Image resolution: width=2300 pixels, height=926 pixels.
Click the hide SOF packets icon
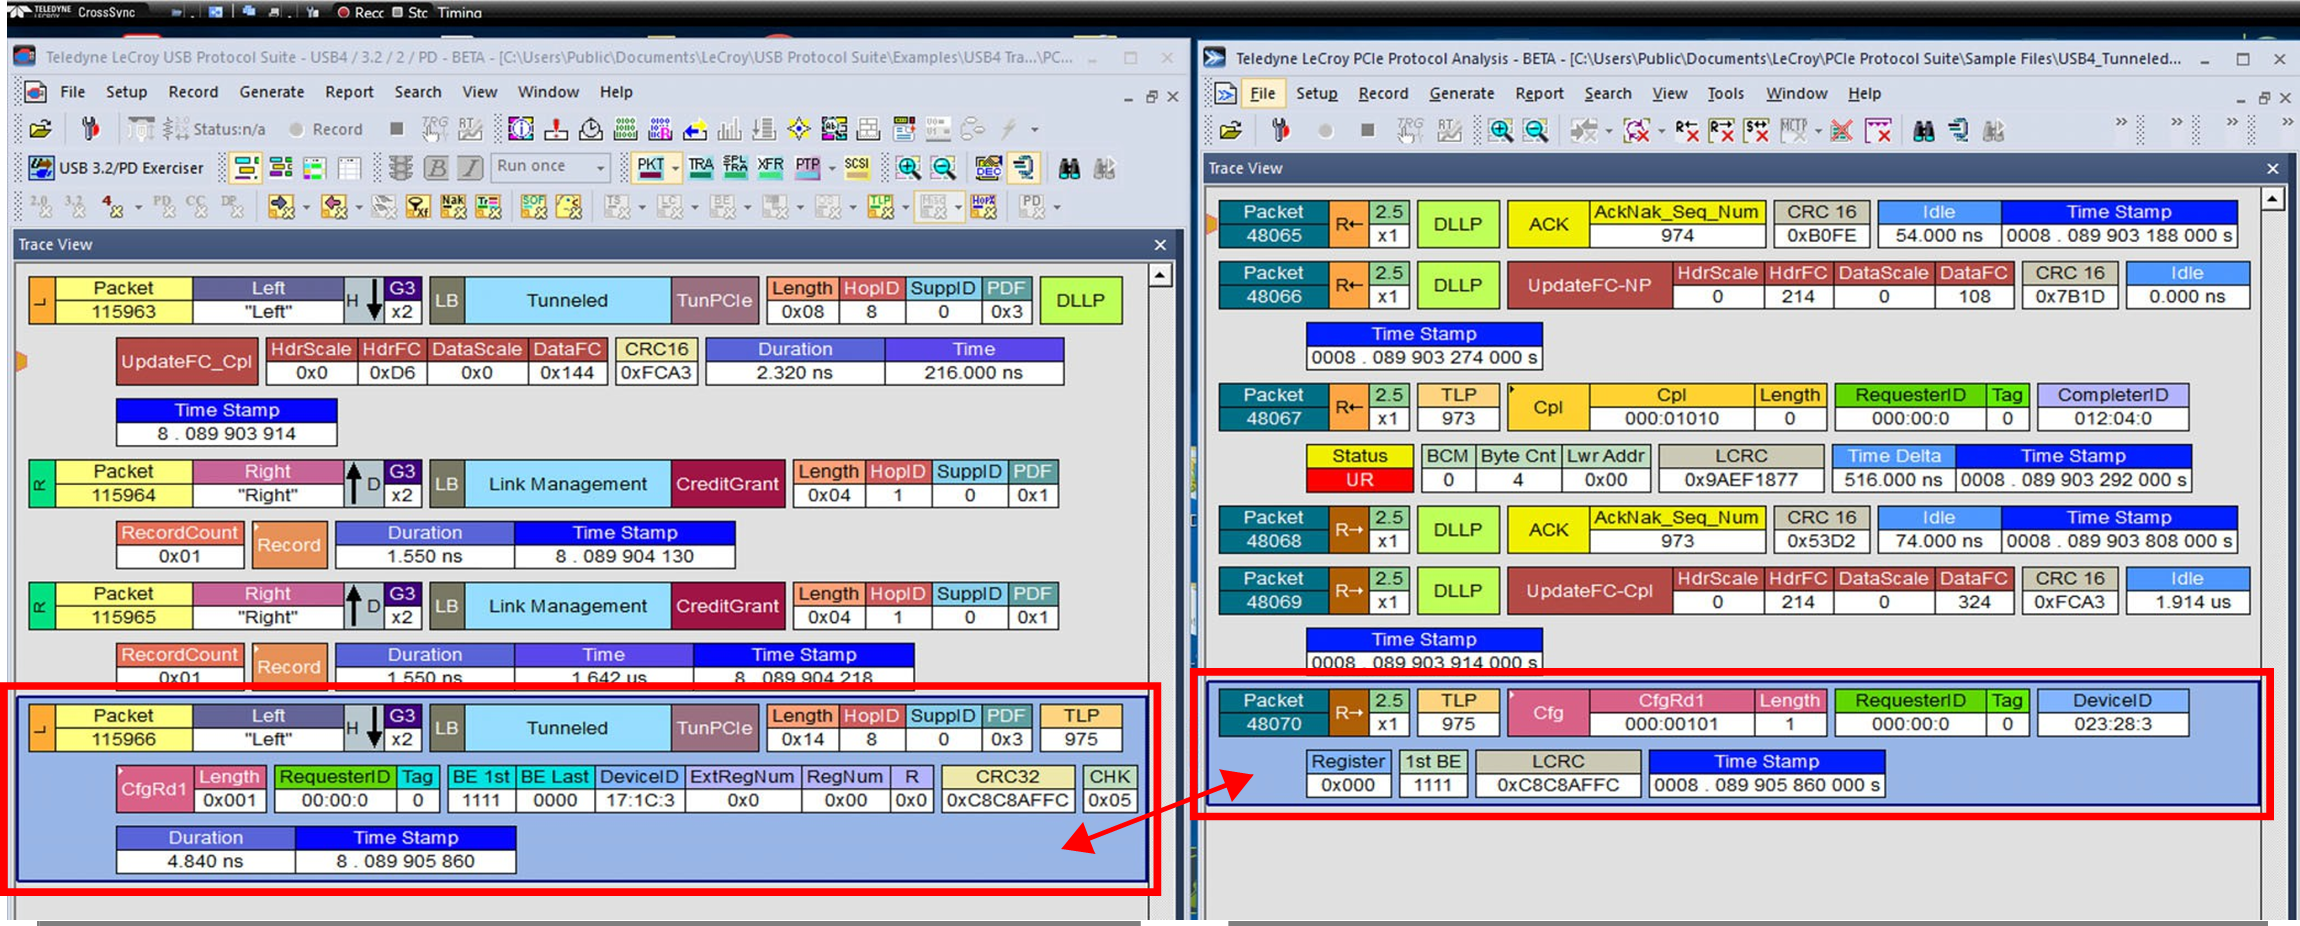pos(534,207)
